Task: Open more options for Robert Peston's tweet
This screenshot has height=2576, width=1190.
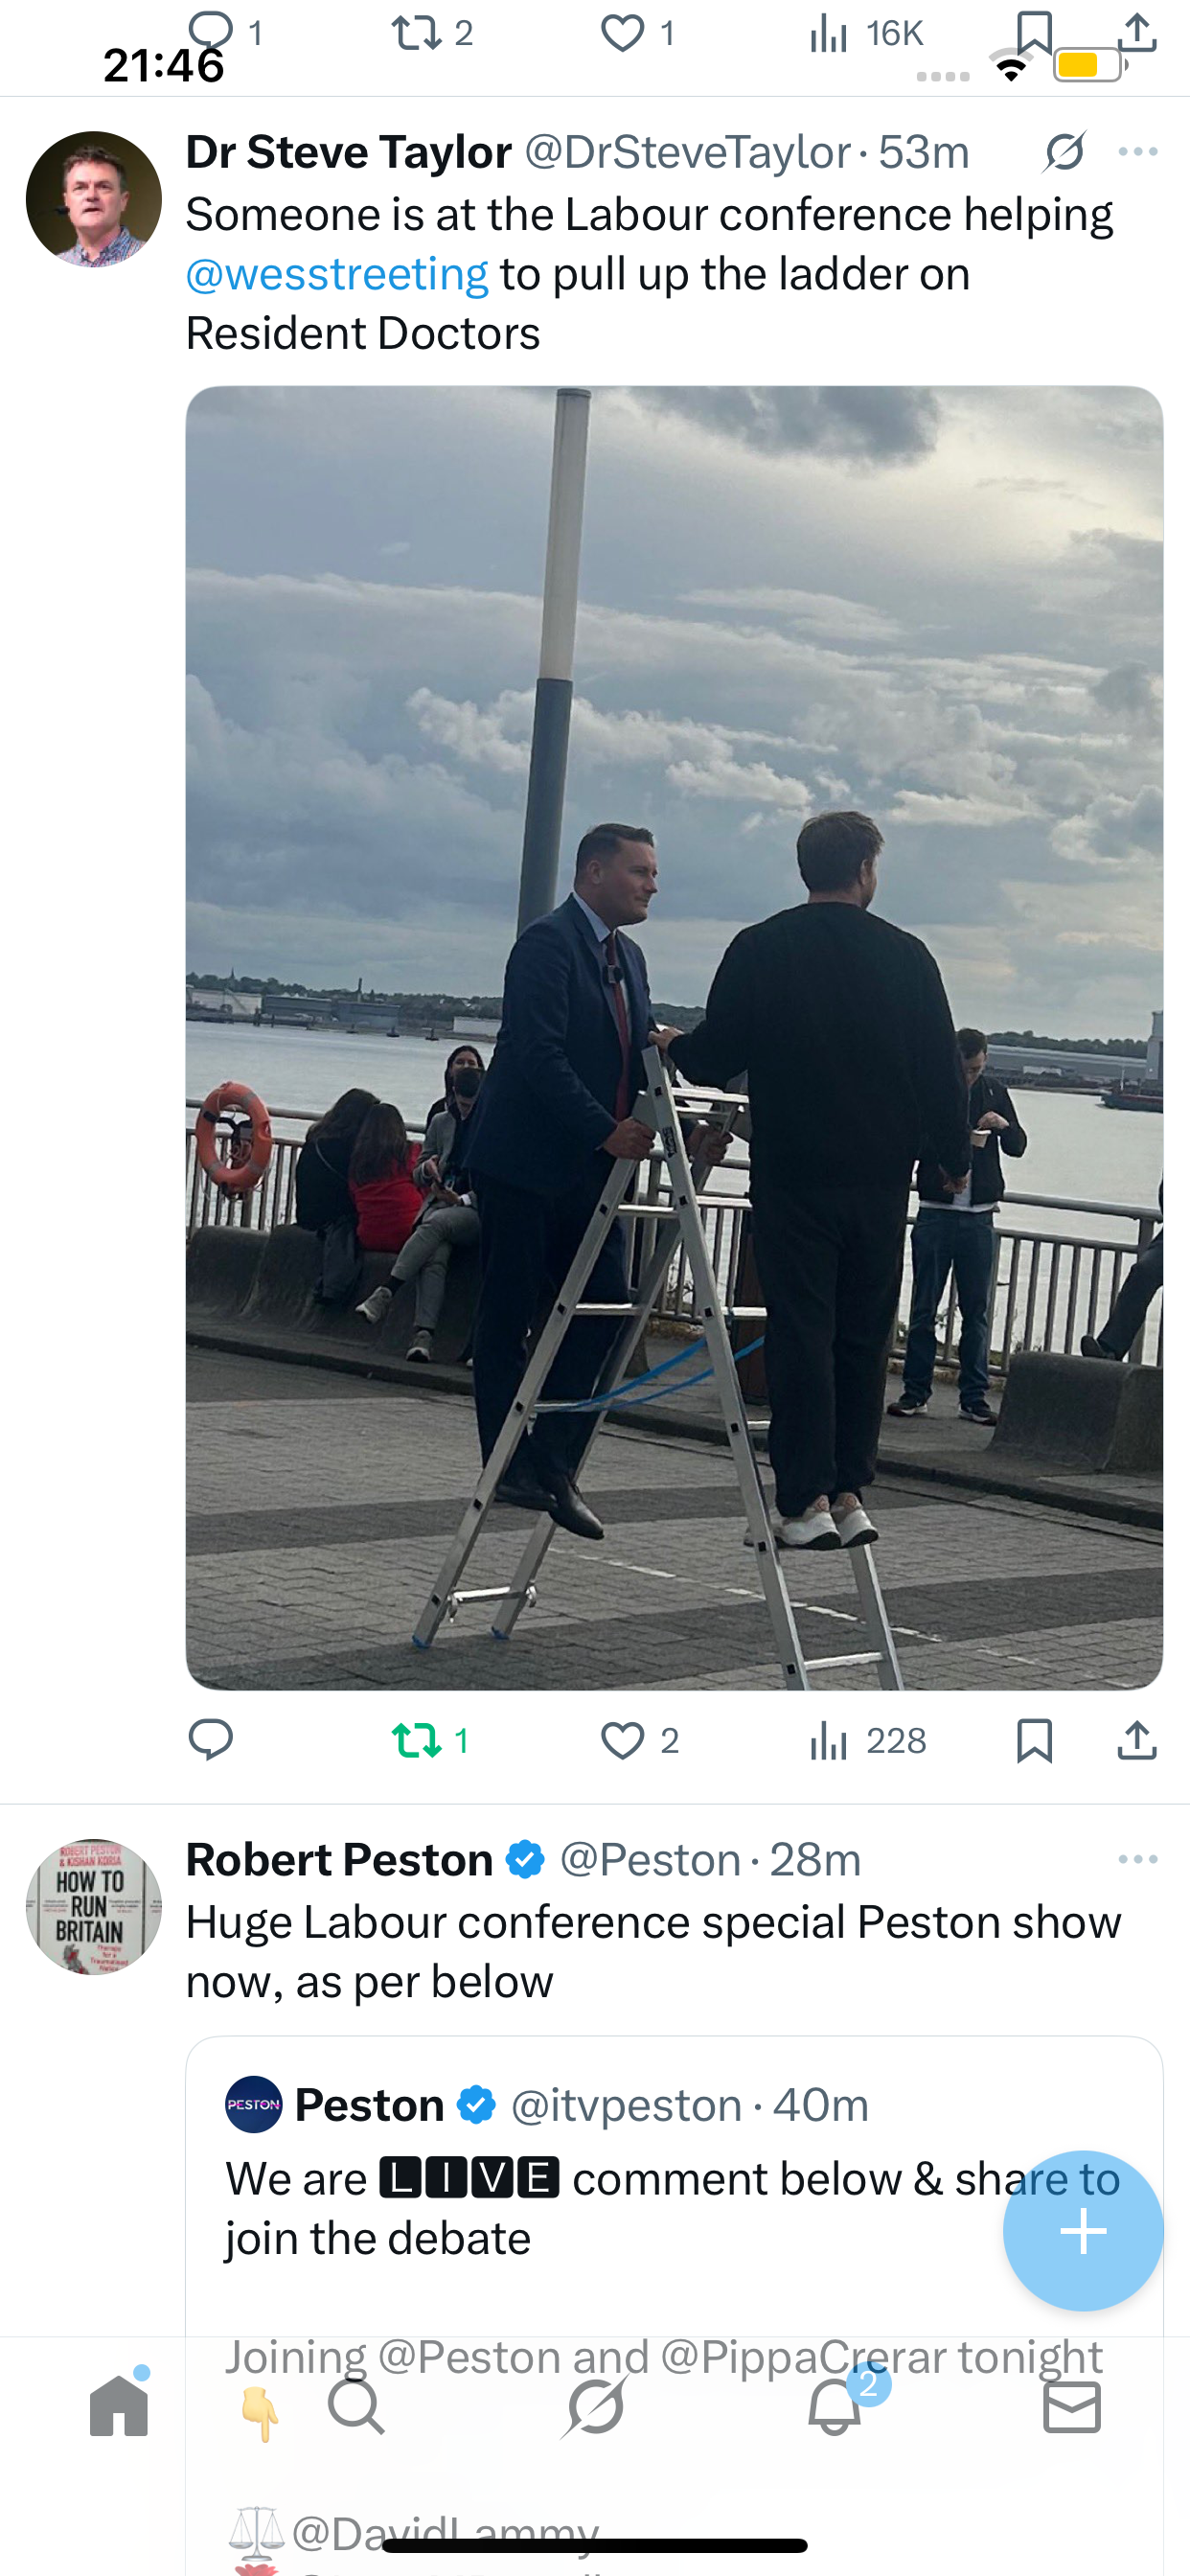Action: click(1138, 1859)
